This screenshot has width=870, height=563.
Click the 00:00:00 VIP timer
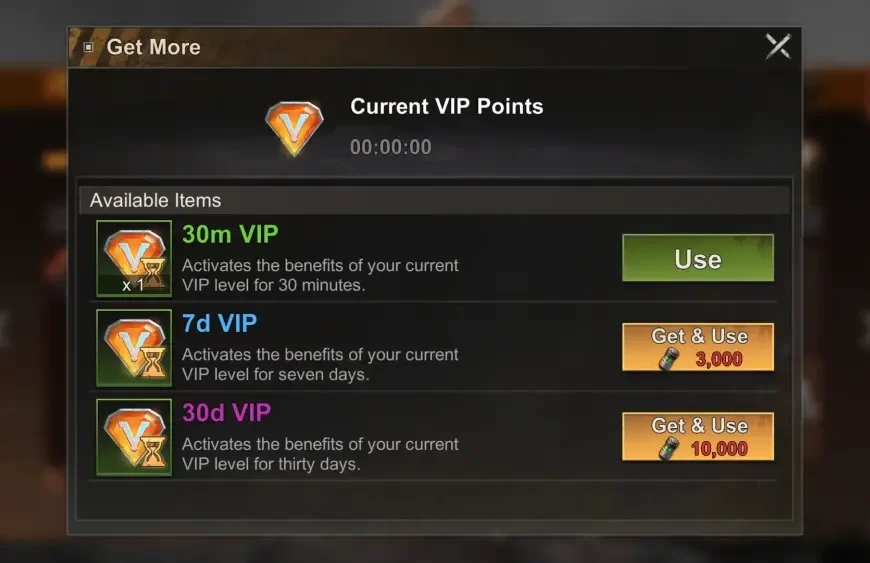[391, 148]
